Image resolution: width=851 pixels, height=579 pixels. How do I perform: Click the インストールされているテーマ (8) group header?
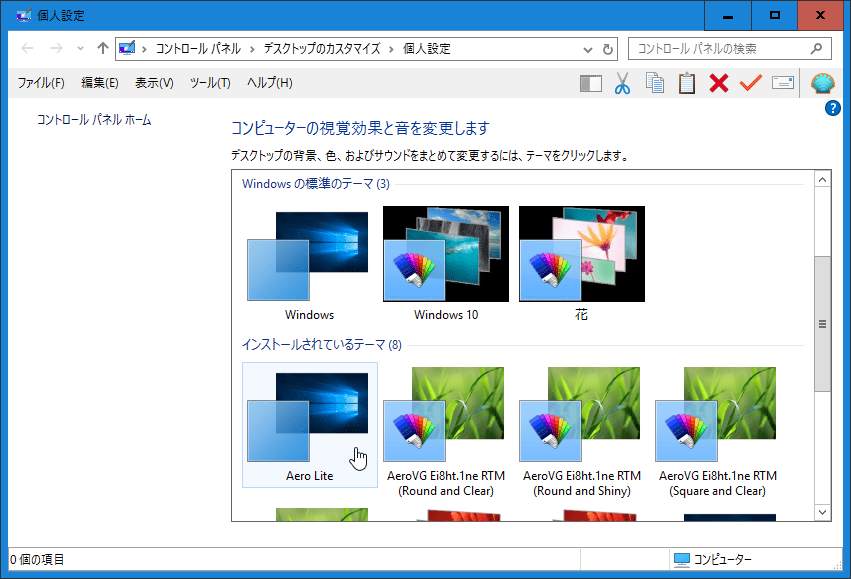322,345
